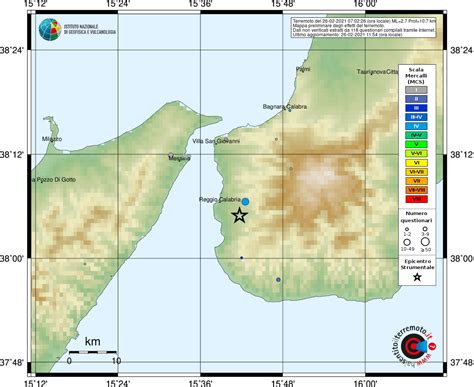This screenshot has height=387, width=474.
Task: Click the 10-49 questionnaires circle in legend
Action: [x=407, y=242]
